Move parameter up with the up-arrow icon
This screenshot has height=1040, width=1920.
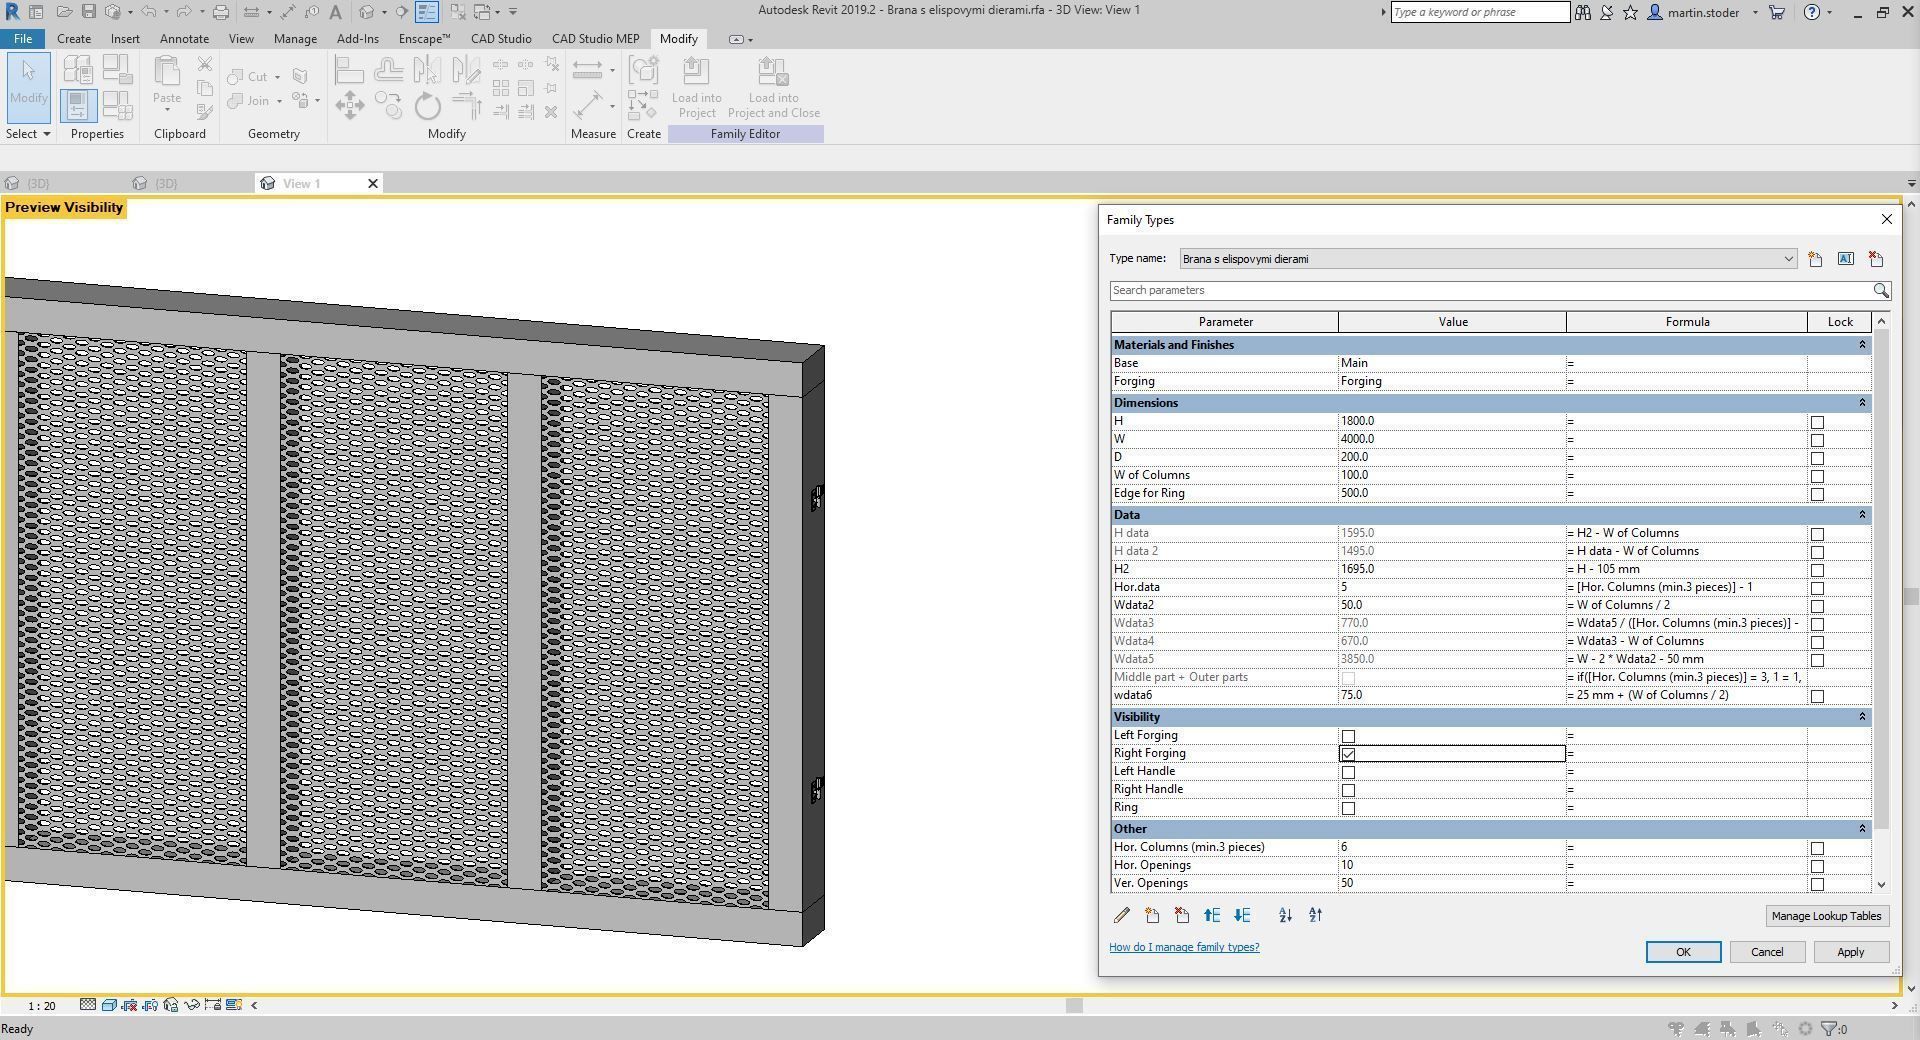tap(1212, 915)
